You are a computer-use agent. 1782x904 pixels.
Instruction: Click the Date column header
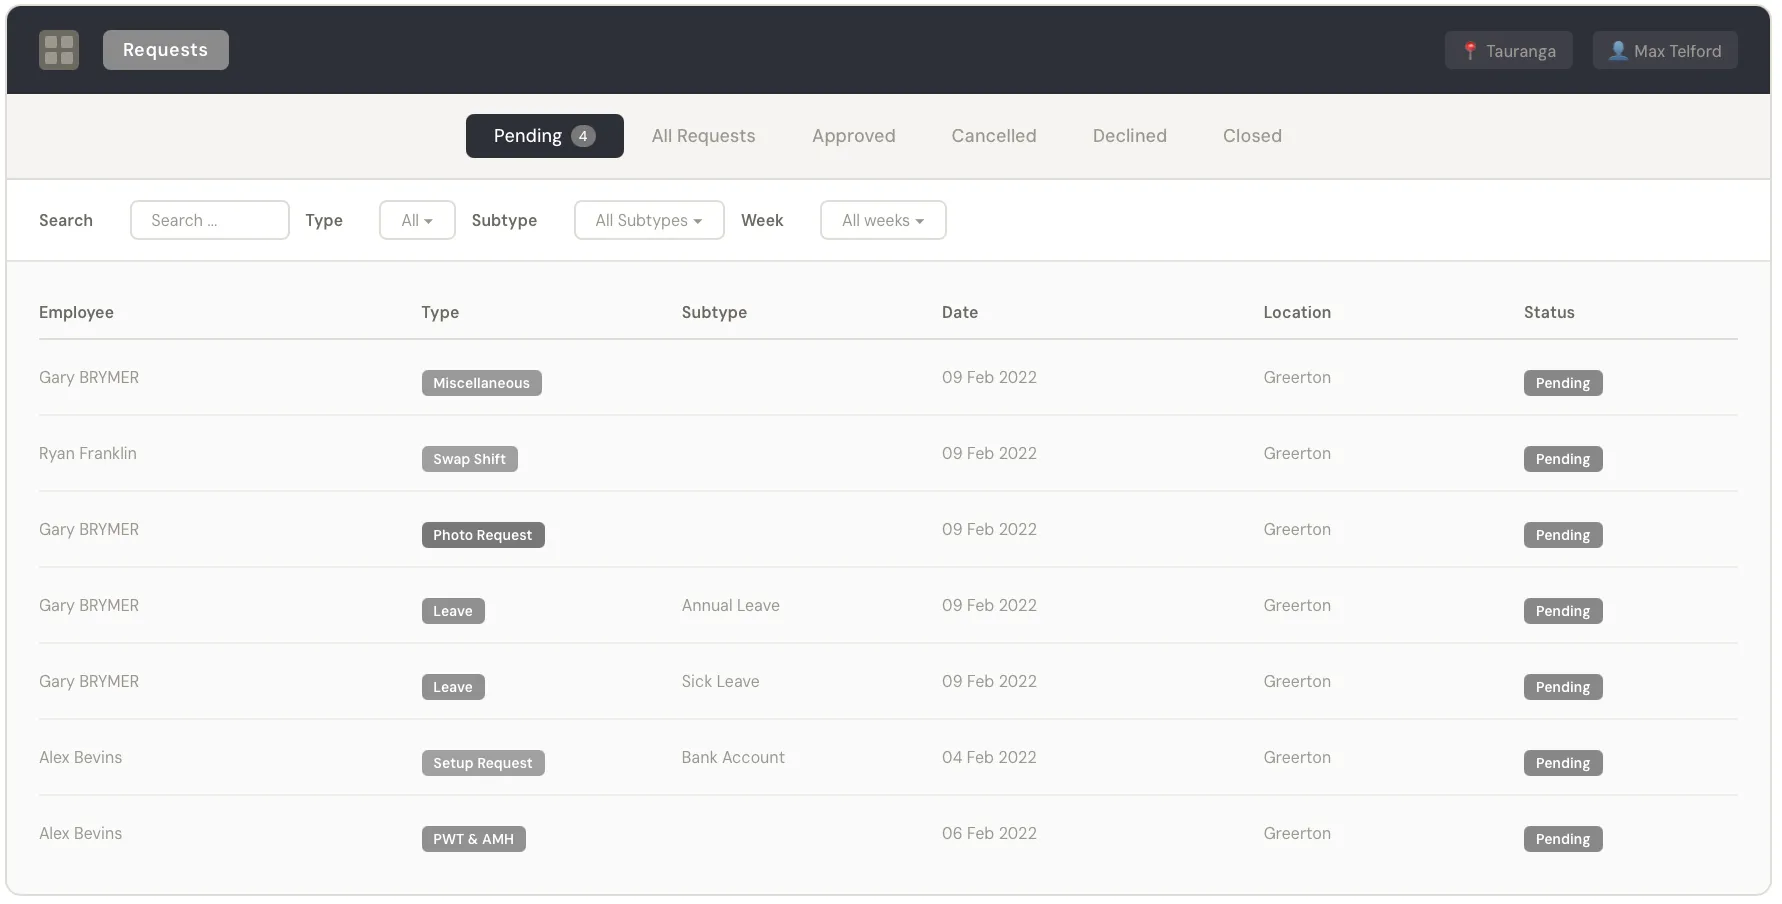click(960, 312)
